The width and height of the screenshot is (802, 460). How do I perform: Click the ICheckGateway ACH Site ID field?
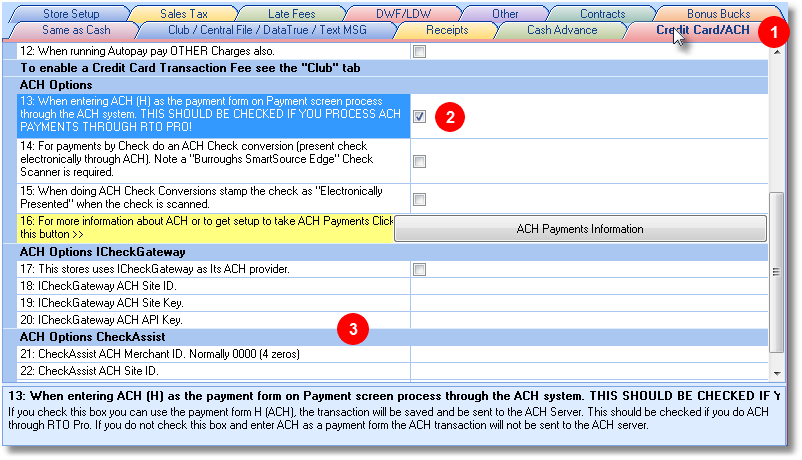[588, 286]
